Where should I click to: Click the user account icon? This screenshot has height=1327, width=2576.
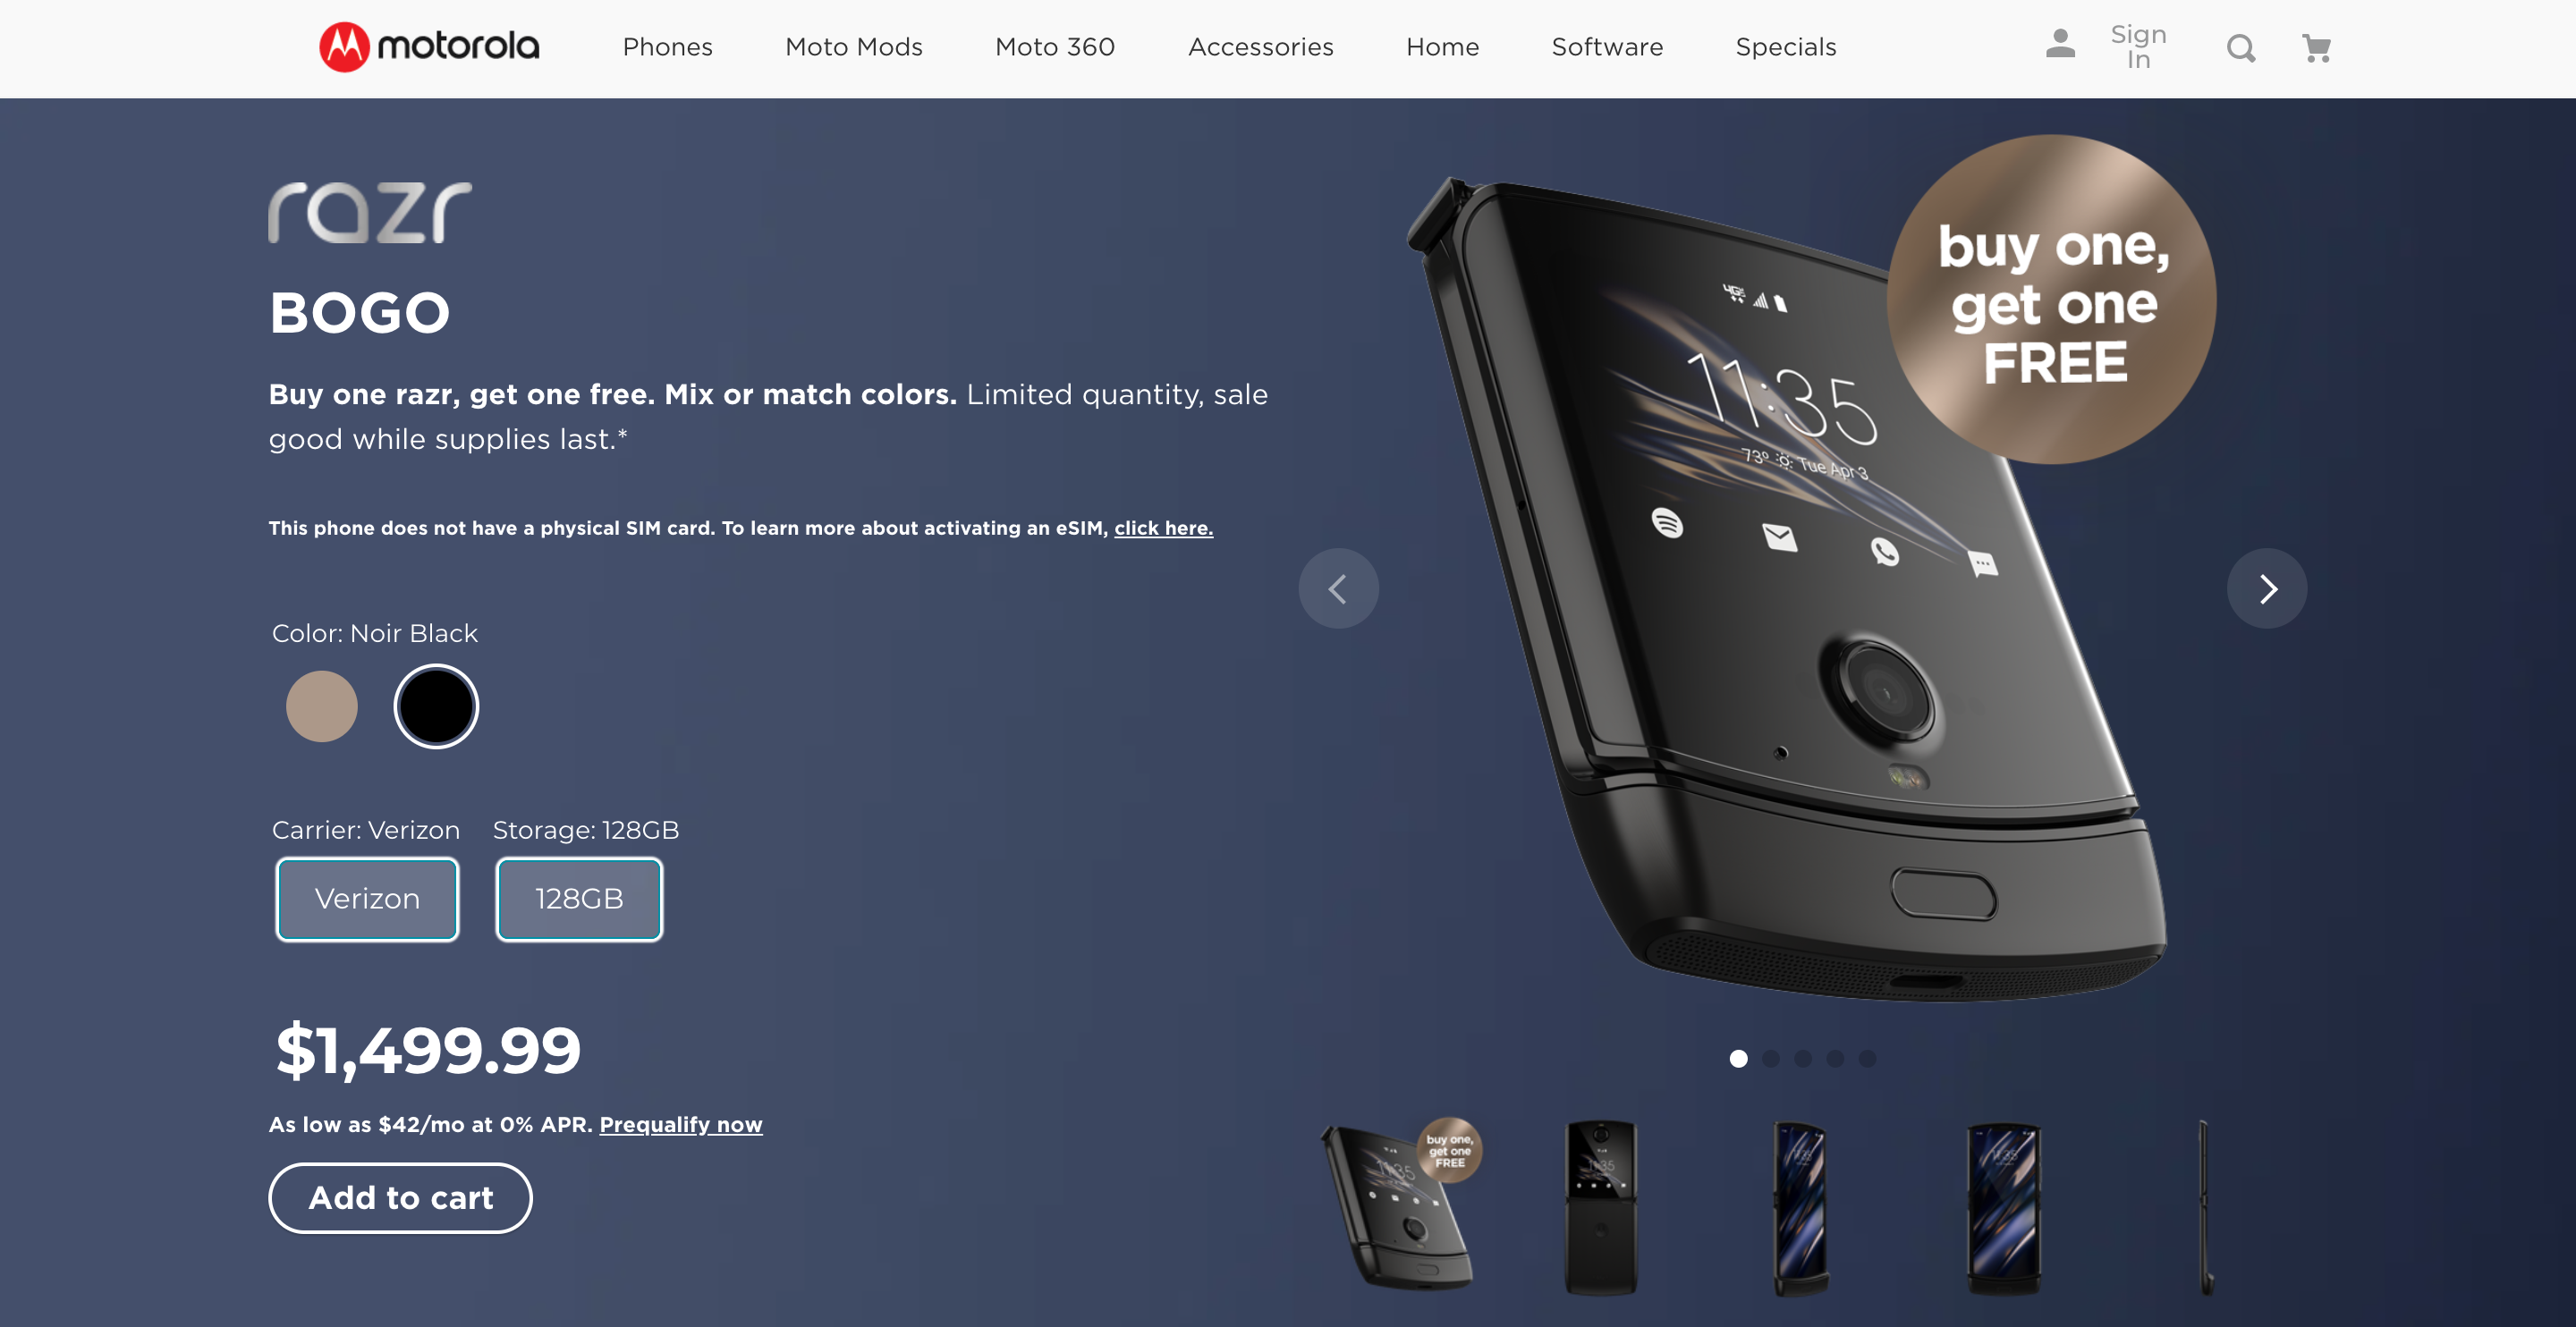[2058, 46]
